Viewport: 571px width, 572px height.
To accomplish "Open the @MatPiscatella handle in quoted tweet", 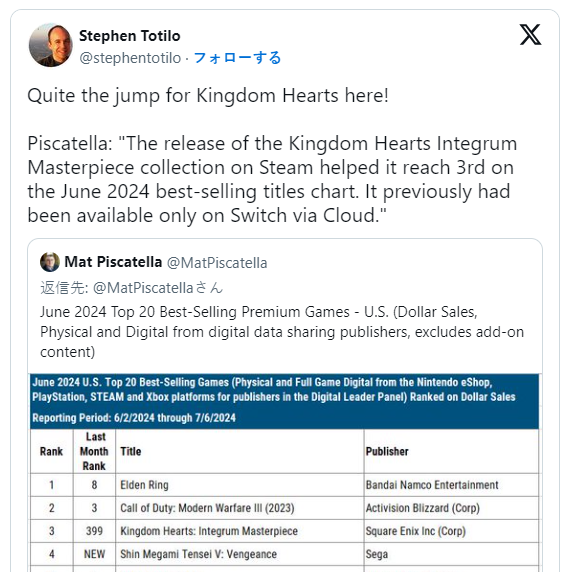I will (217, 263).
